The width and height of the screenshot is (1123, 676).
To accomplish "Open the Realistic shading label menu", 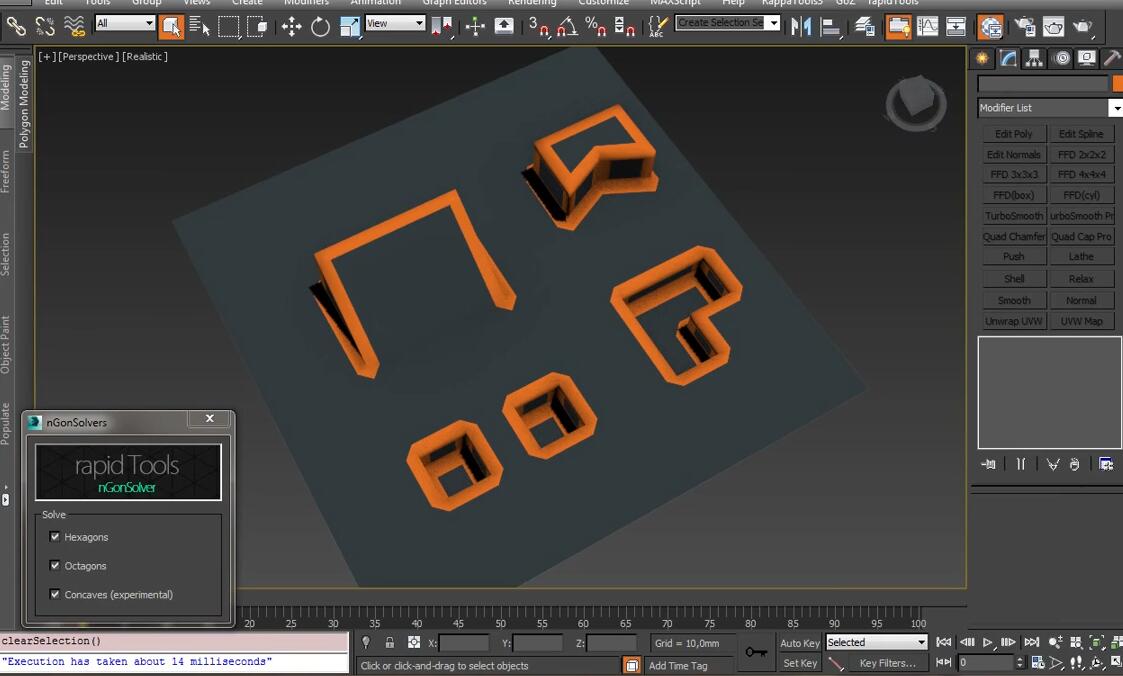I will [x=145, y=57].
